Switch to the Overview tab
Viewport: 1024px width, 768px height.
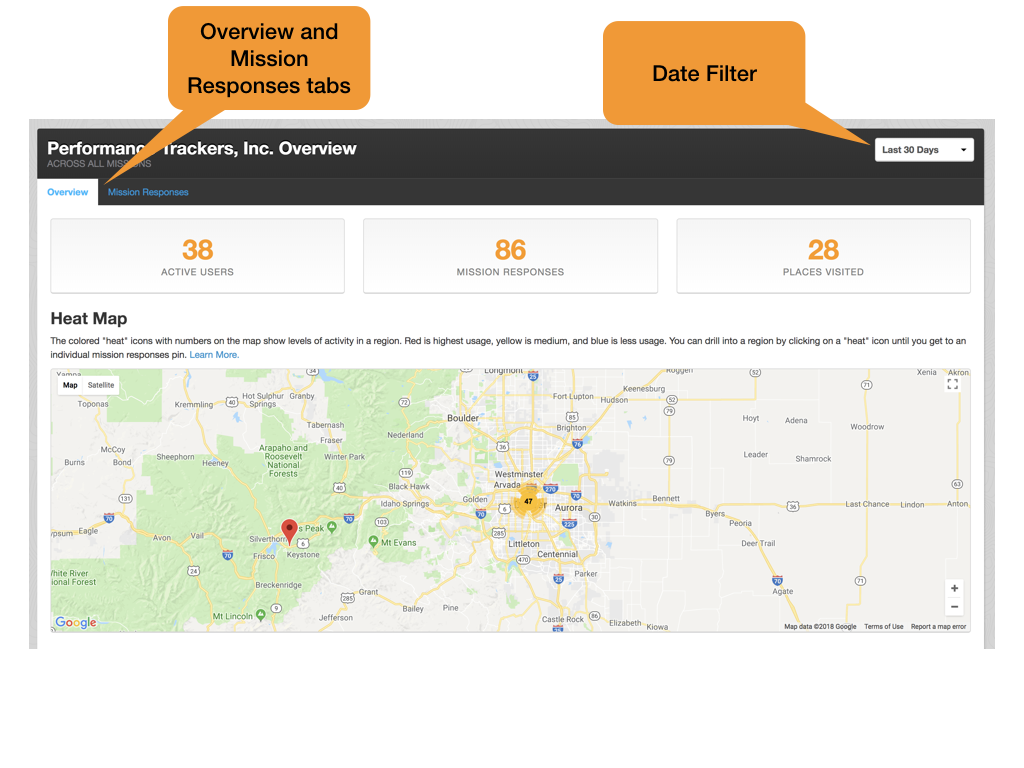point(67,192)
